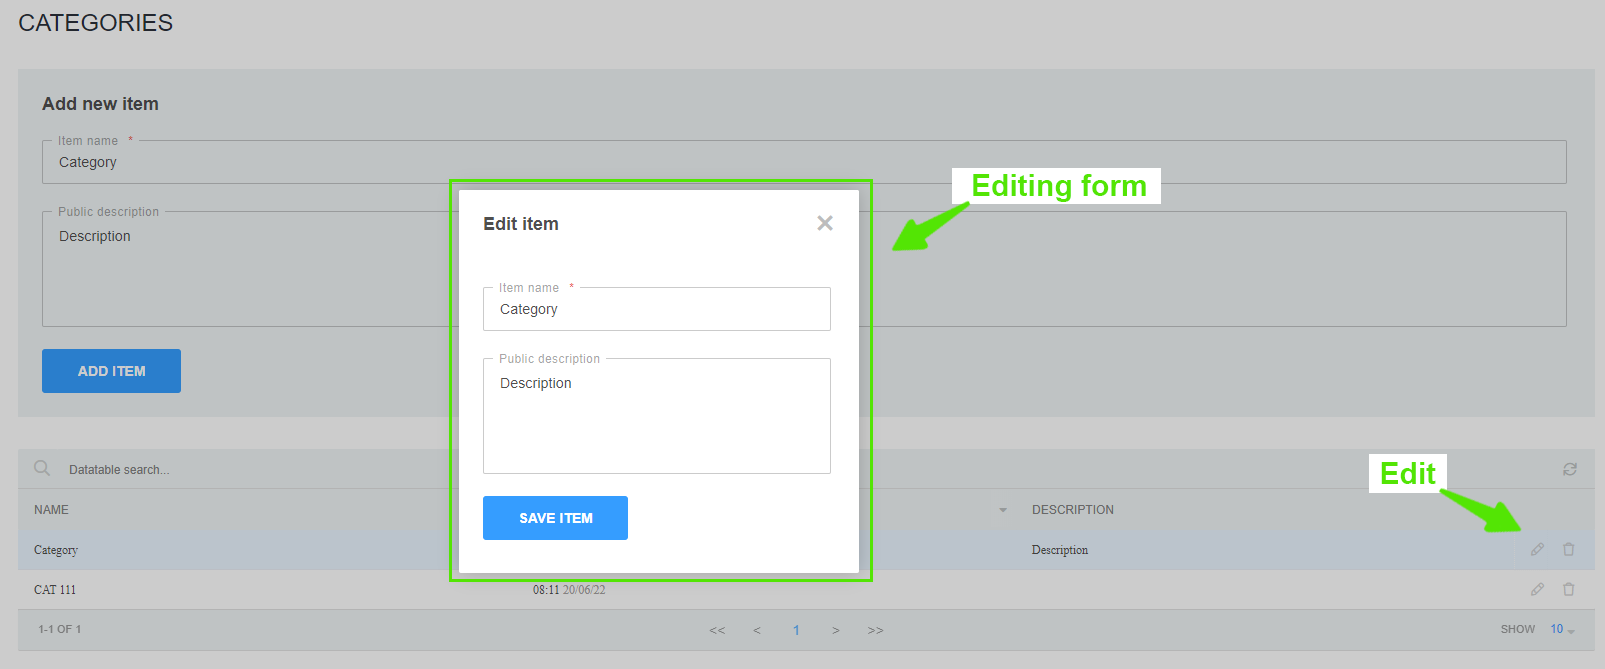Click the ADD ITEM button

[x=111, y=371]
